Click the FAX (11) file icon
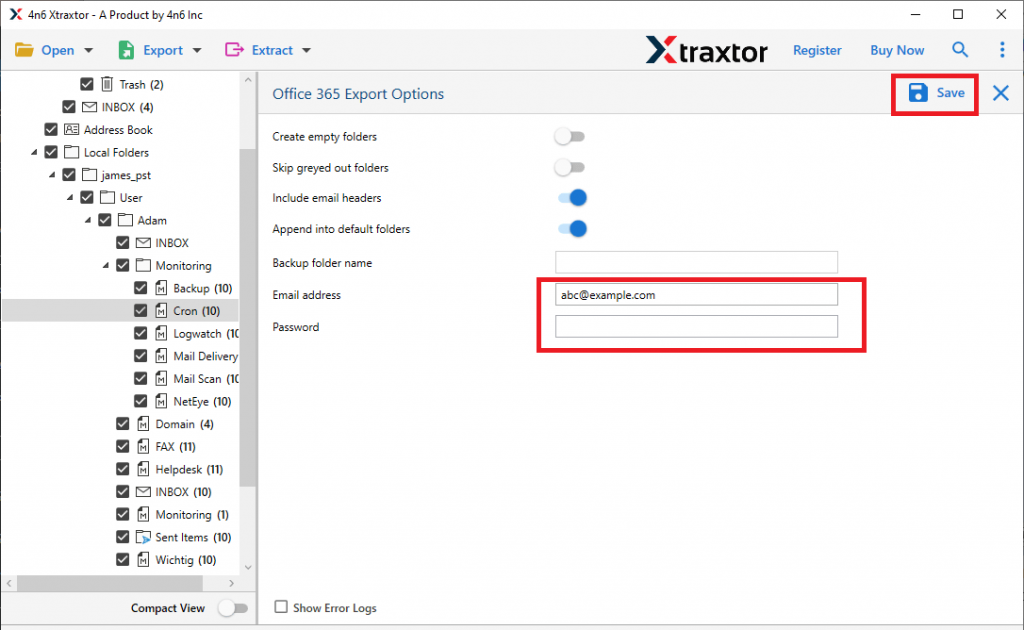Viewport: 1024px width, 630px height. (143, 447)
